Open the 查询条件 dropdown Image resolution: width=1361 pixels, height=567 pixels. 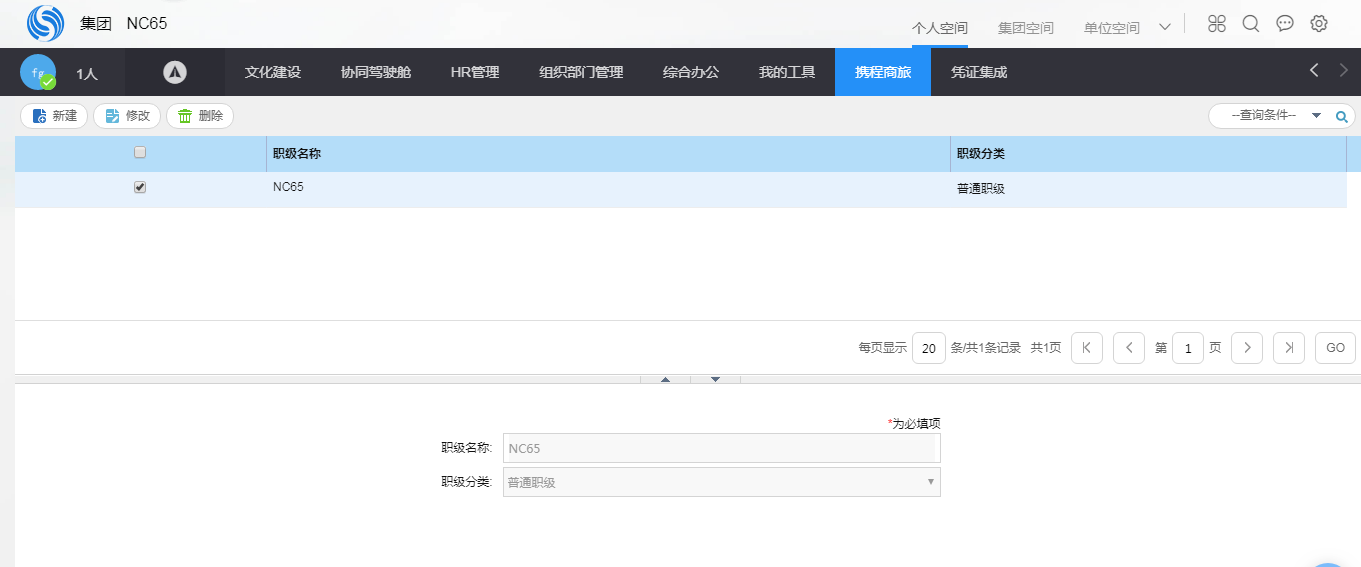tap(1316, 116)
